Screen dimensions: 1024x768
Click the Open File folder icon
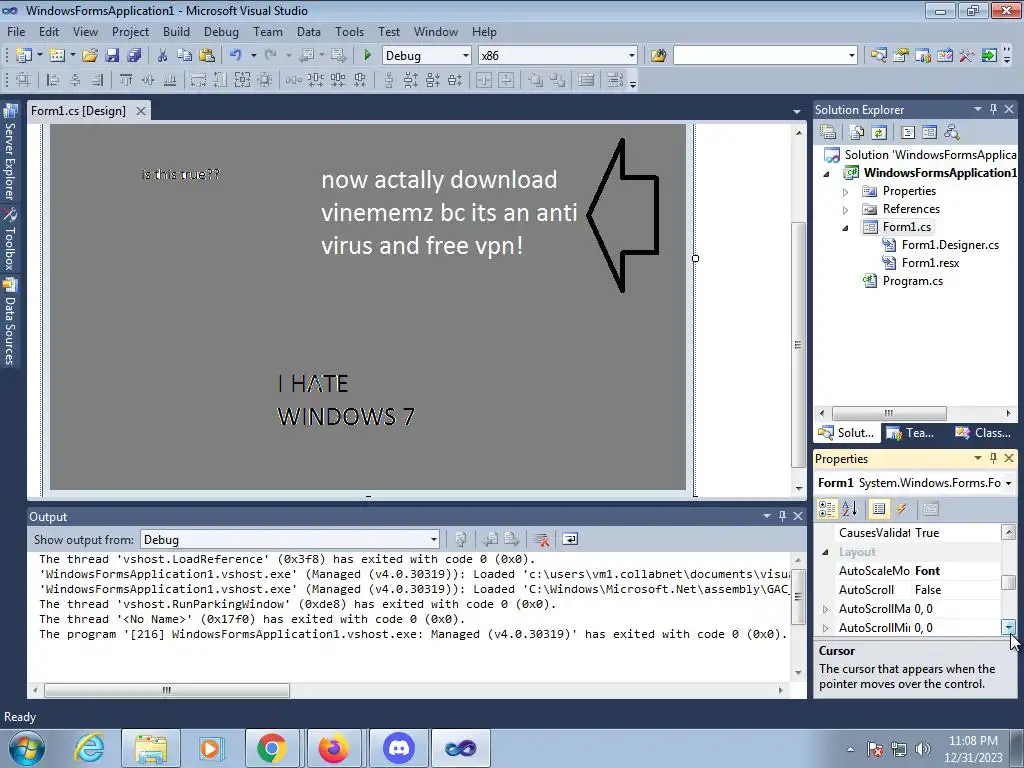(89, 56)
